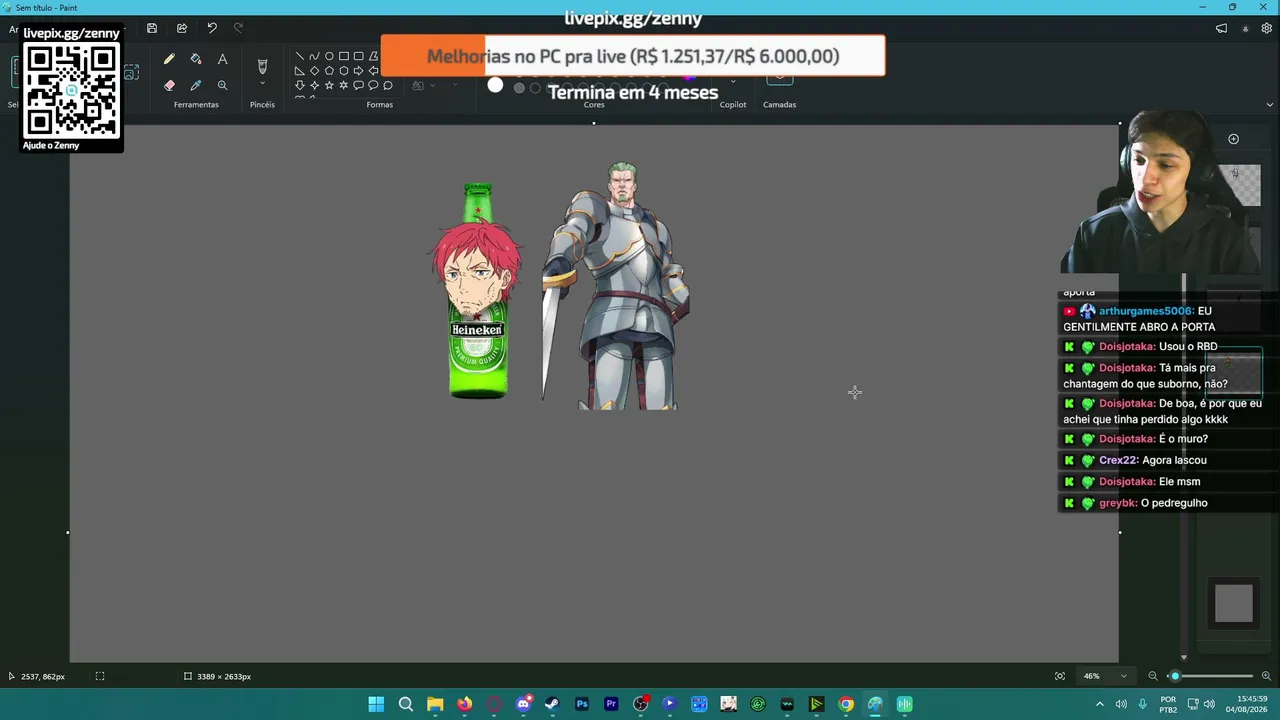Change keyboard language POR PTB2
The width and height of the screenshot is (1280, 720).
coord(1168,704)
